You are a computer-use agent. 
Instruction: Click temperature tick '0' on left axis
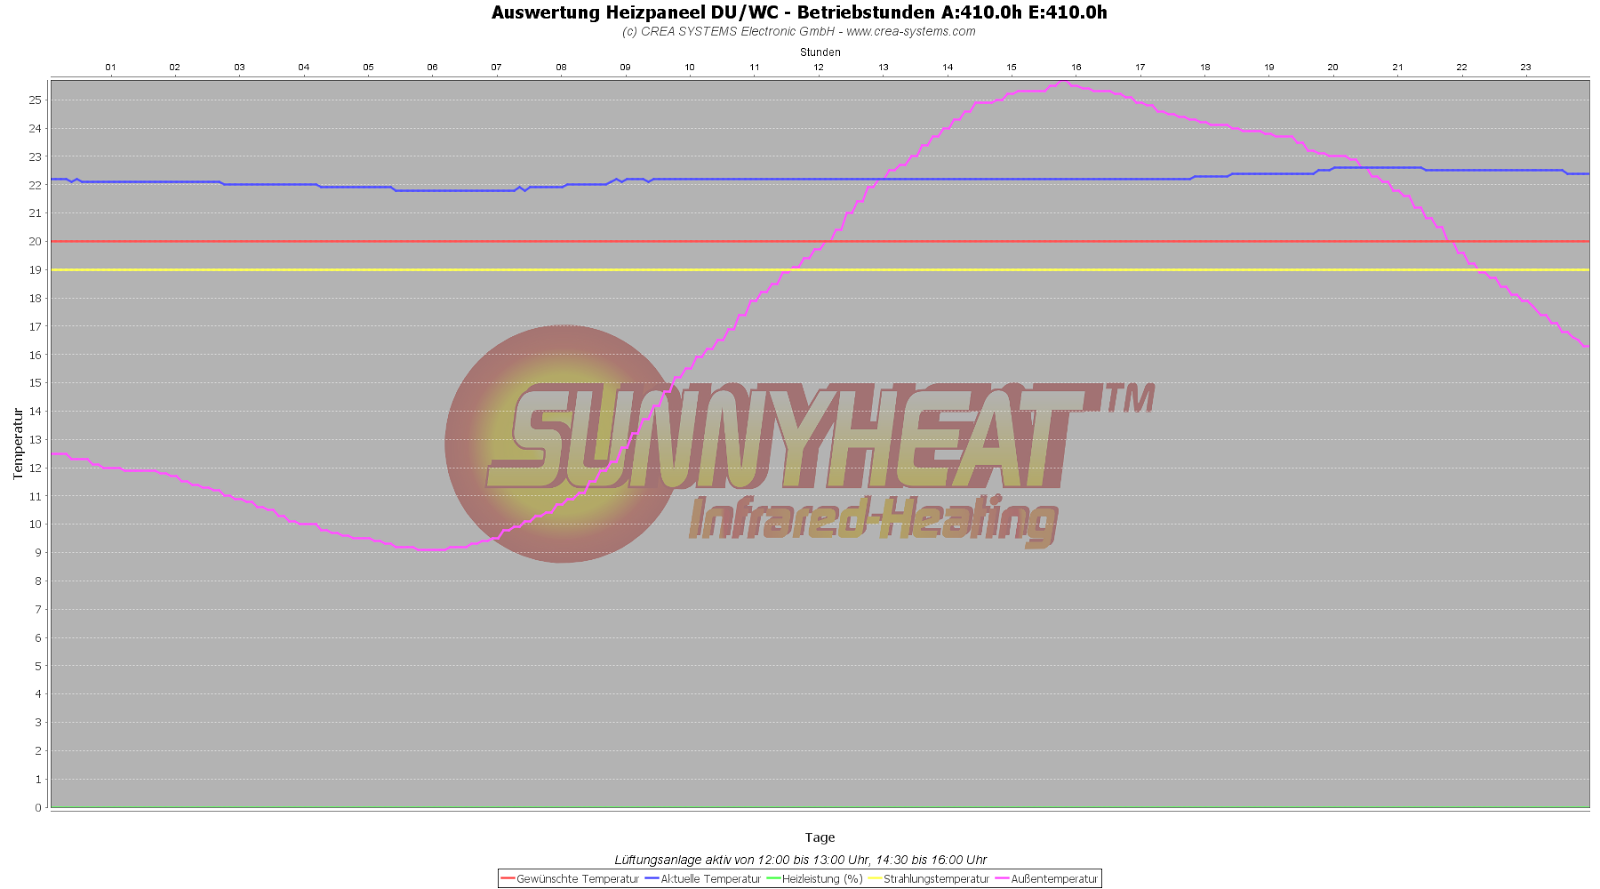38,807
